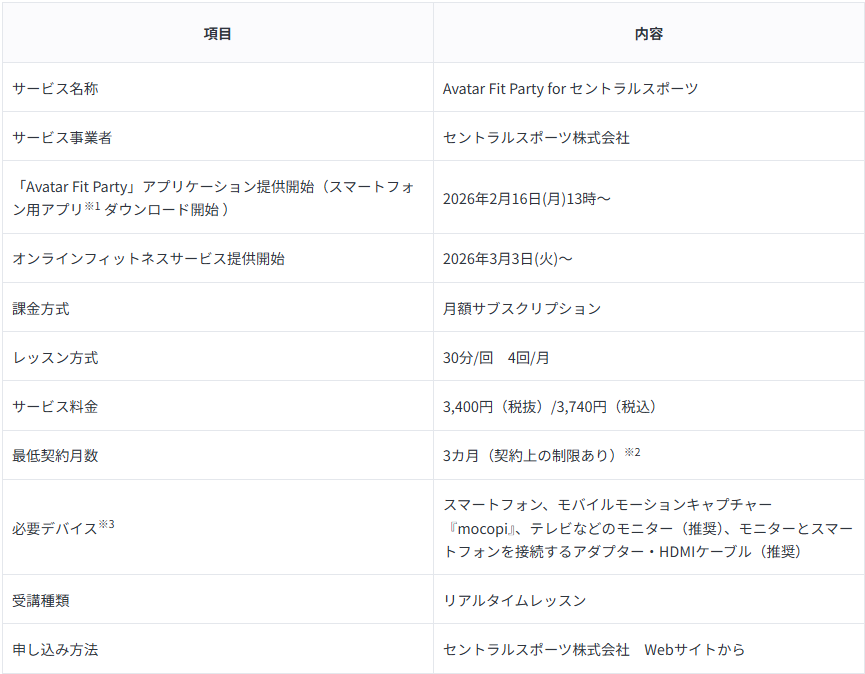Click the 項目 column header

click(x=217, y=34)
